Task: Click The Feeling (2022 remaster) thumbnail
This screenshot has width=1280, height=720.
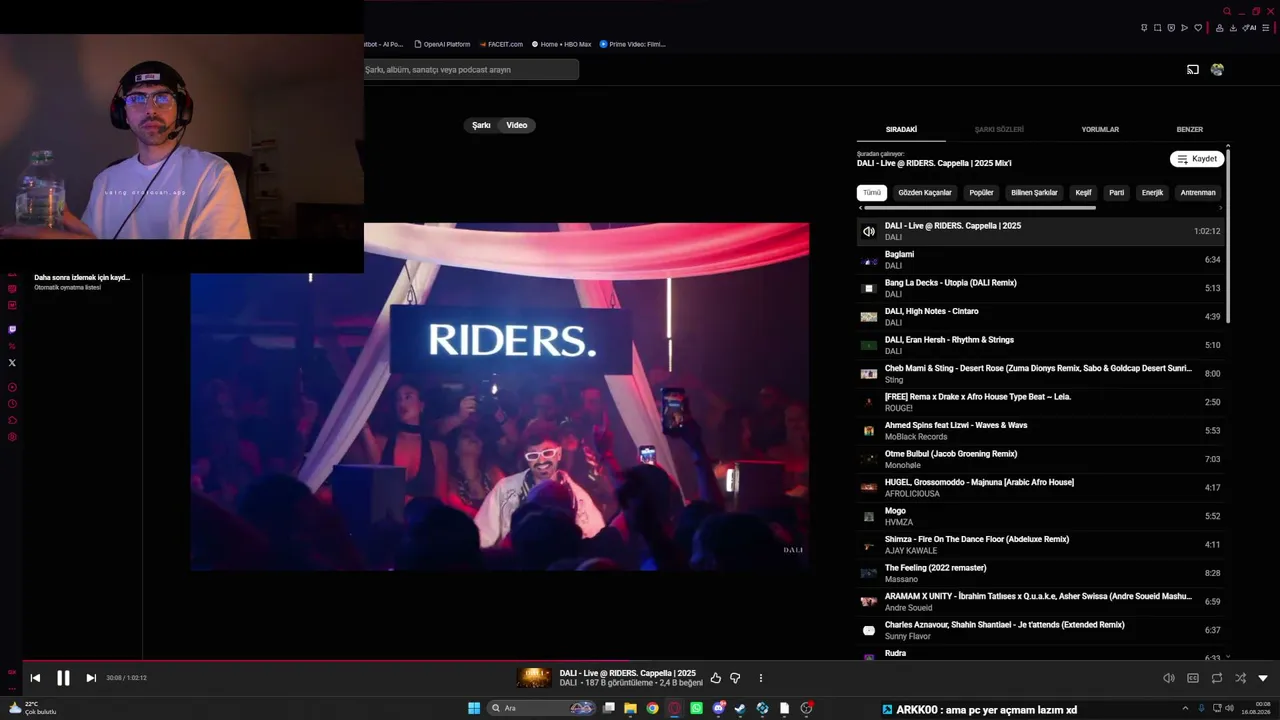Action: (869, 573)
